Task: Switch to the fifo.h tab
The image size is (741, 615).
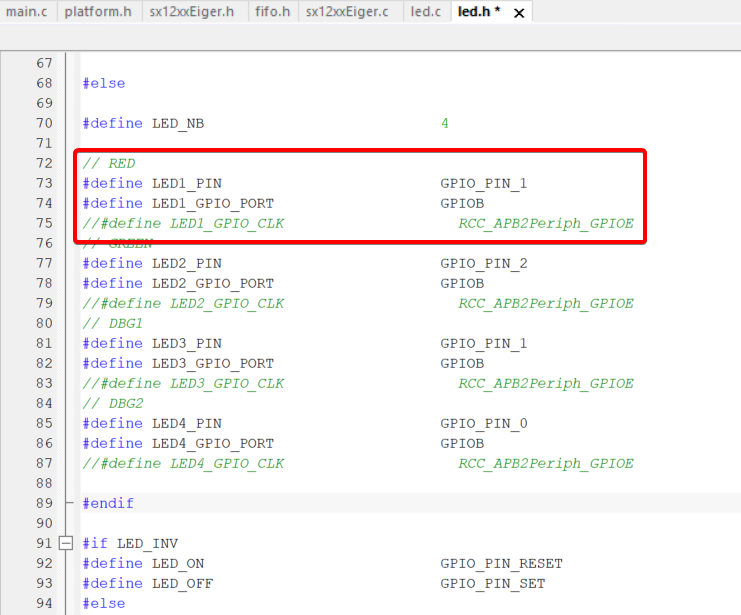Action: [x=272, y=12]
